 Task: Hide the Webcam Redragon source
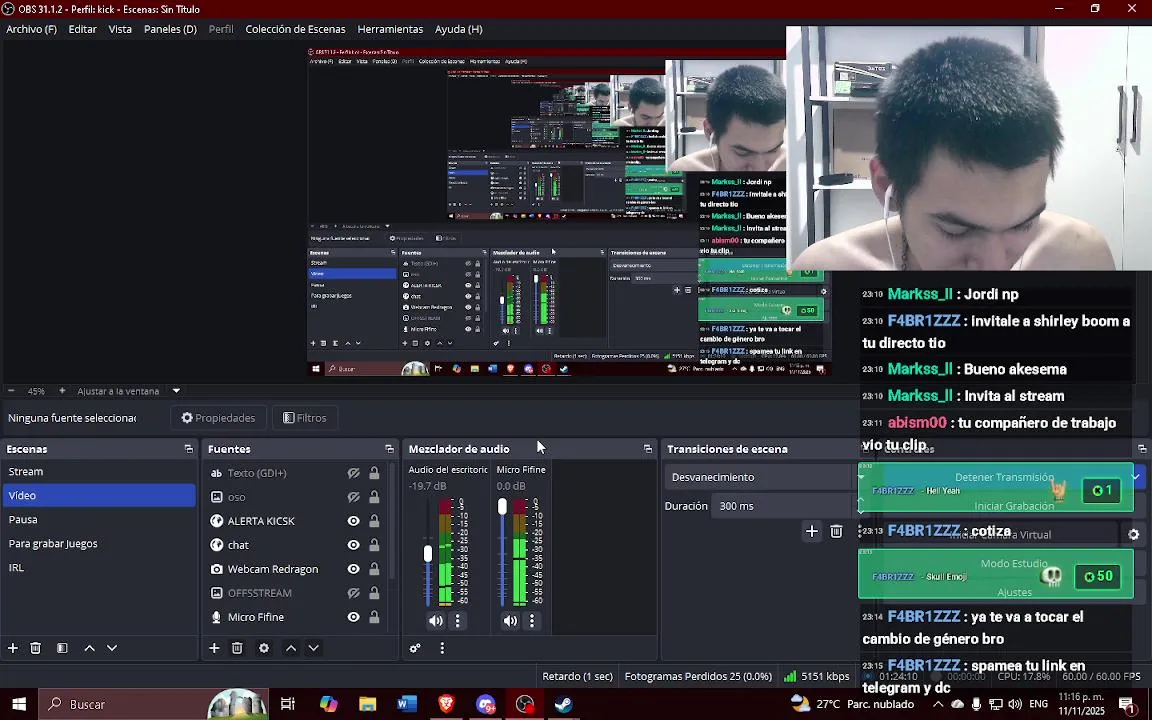(x=353, y=569)
